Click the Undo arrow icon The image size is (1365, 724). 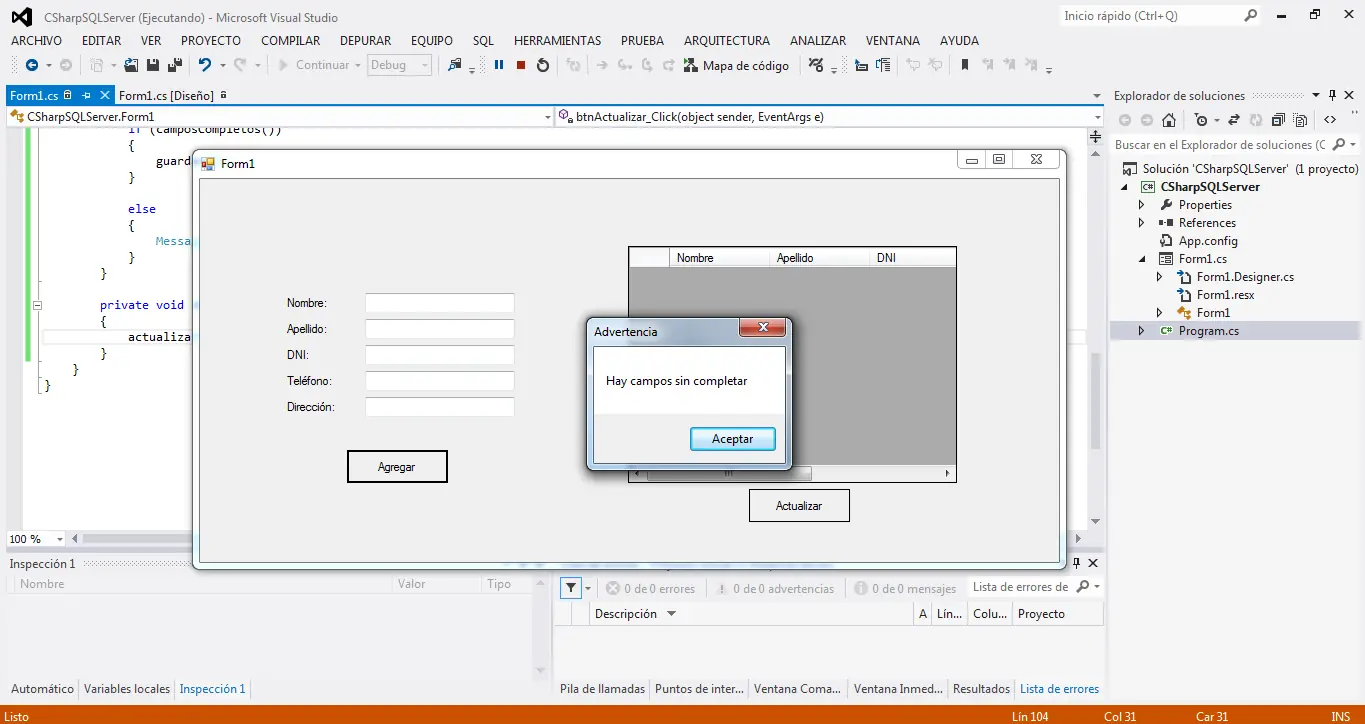tap(204, 65)
